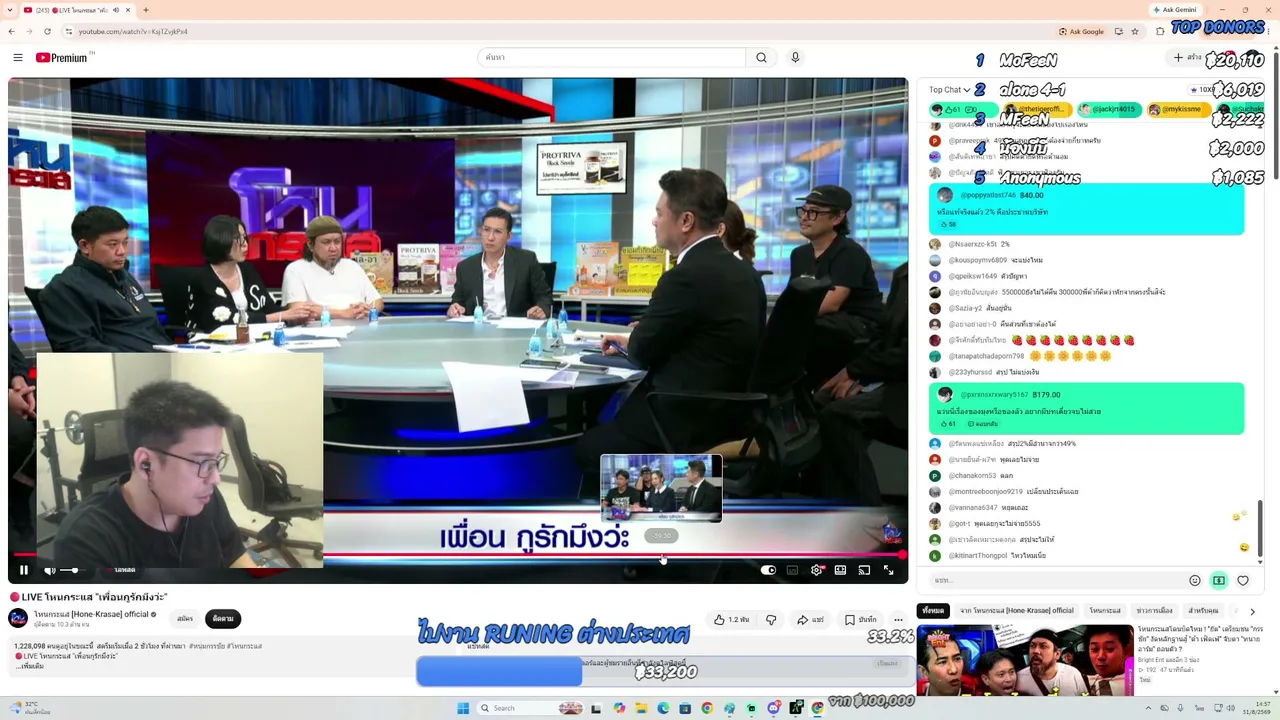
Task: Click the browser Back arrow
Action: (12, 31)
